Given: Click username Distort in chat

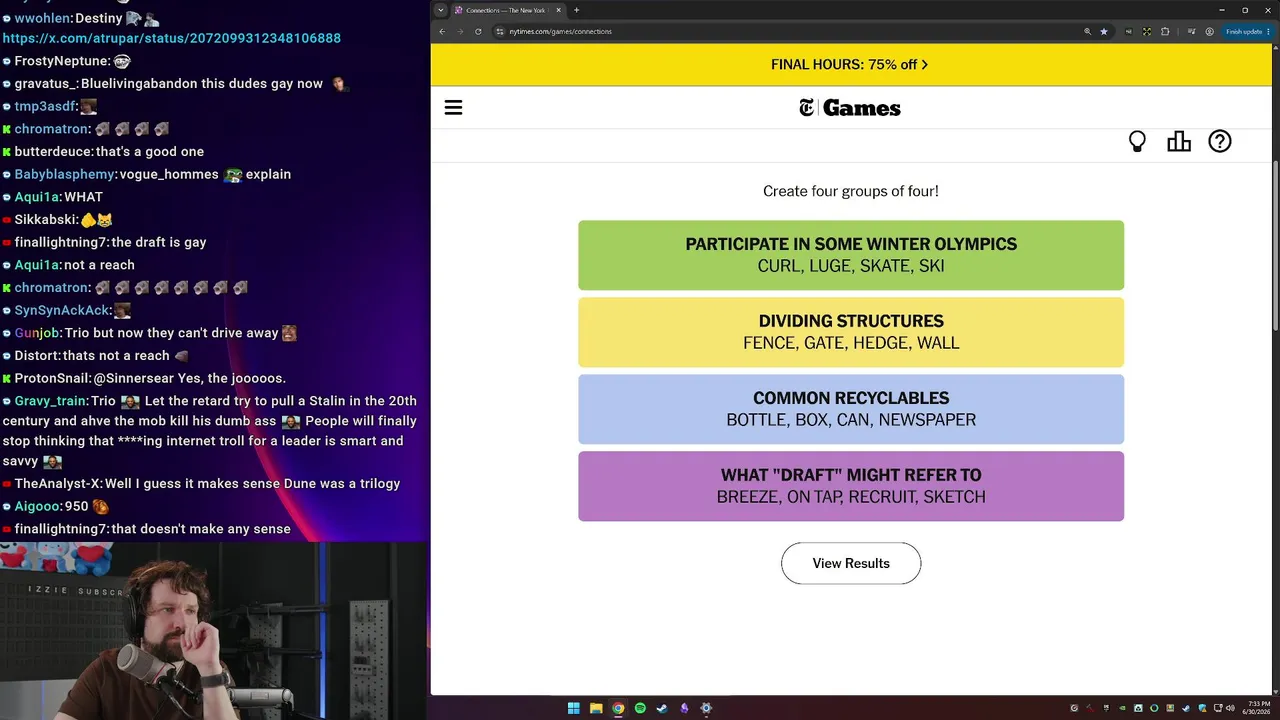Looking at the screenshot, I should [36, 355].
